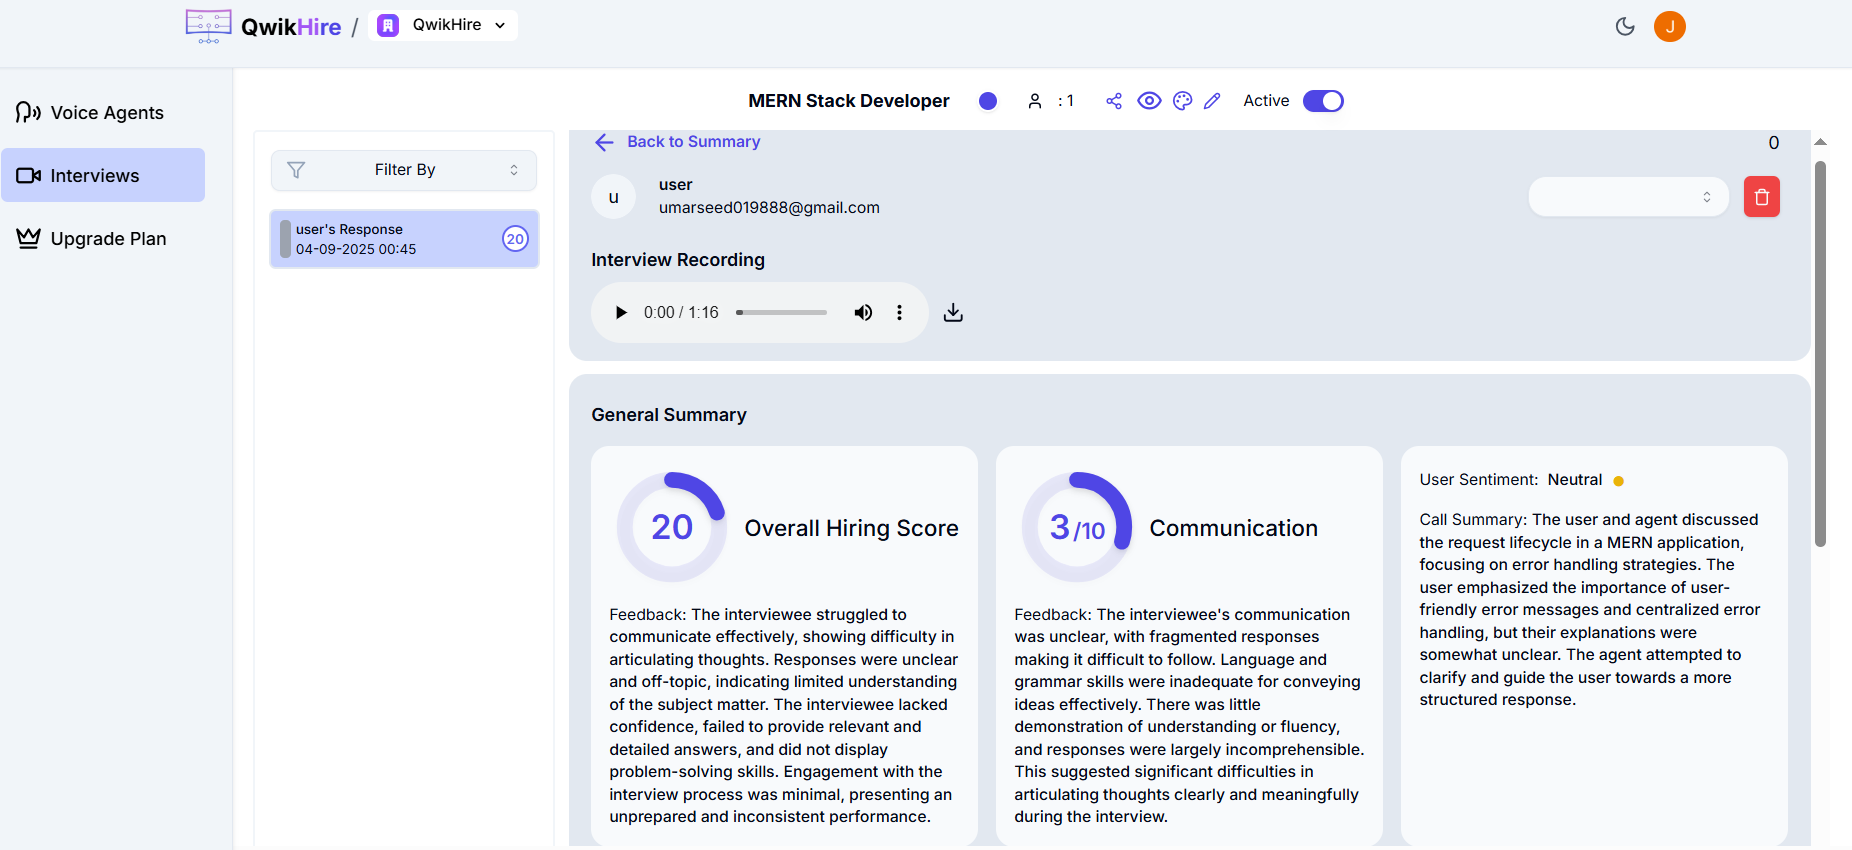Switch to dark mode via moon icon

(1625, 27)
